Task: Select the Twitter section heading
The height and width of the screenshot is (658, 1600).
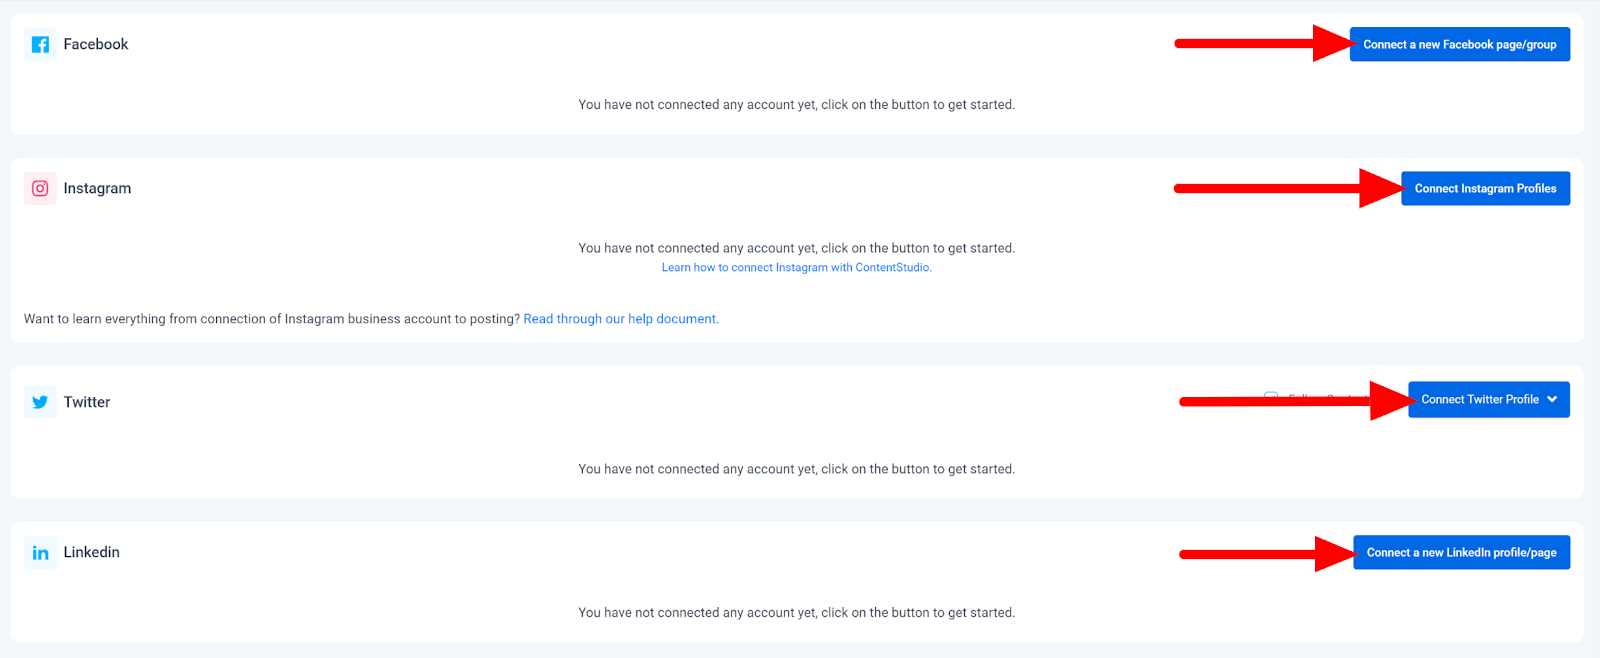Action: point(87,402)
